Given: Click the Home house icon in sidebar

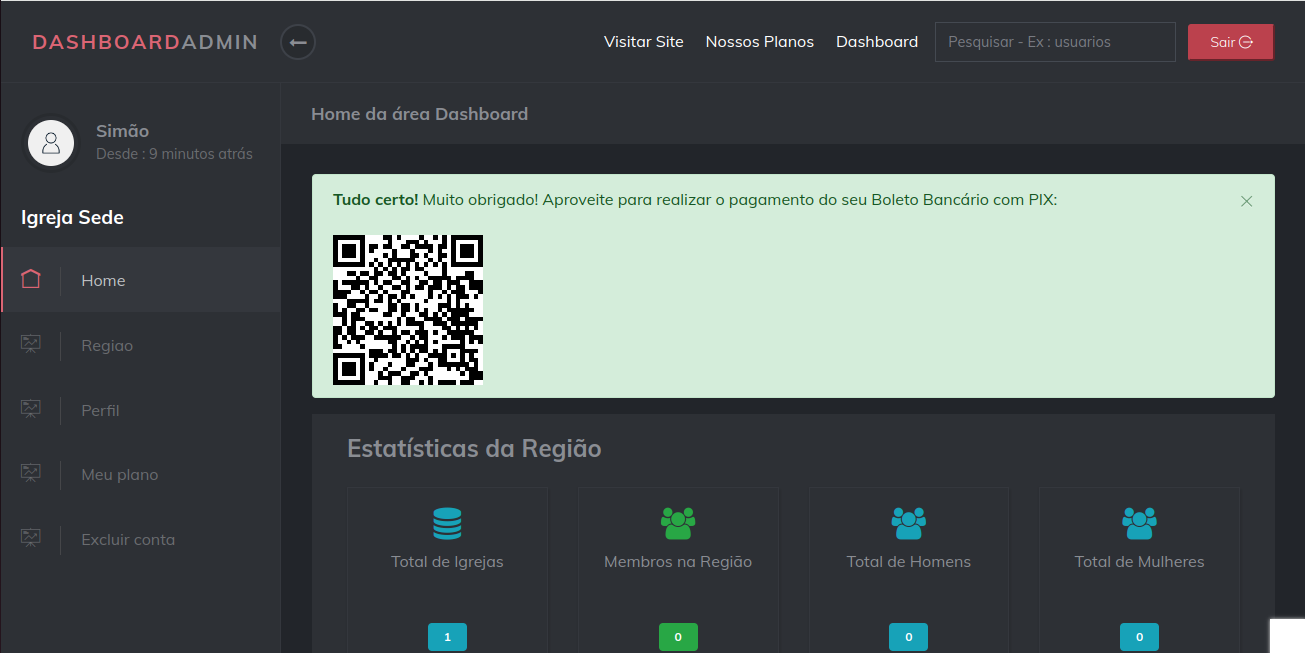Looking at the screenshot, I should (x=31, y=280).
